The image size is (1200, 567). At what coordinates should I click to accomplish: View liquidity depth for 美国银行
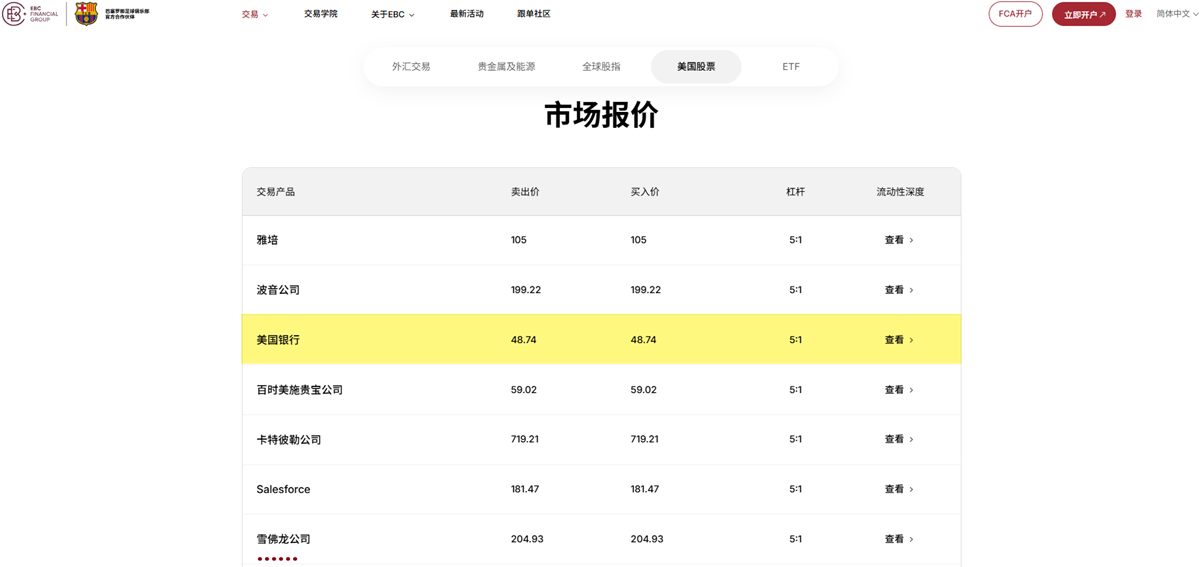[x=899, y=340]
